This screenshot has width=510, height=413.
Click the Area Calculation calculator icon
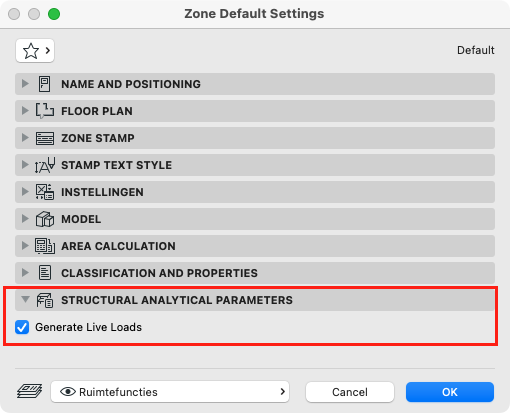(x=45, y=246)
